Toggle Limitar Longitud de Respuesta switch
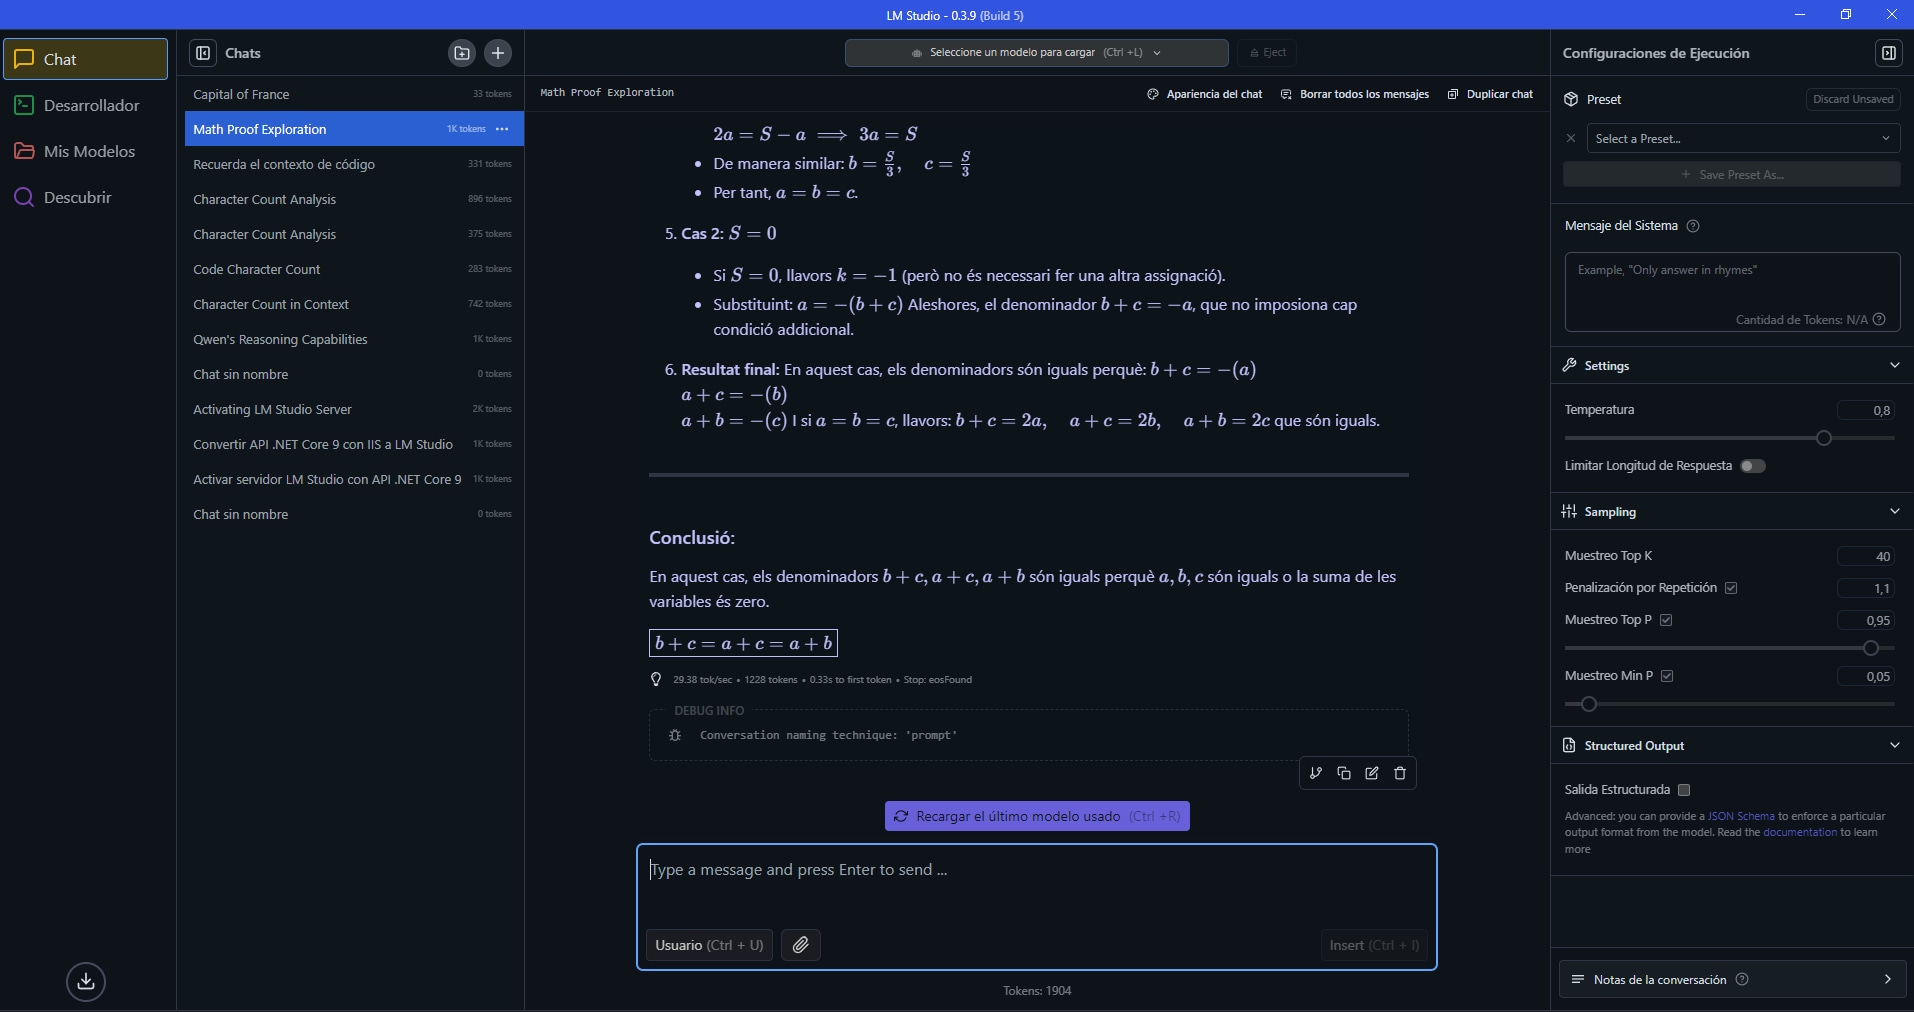Image resolution: width=1914 pixels, height=1012 pixels. tap(1753, 466)
